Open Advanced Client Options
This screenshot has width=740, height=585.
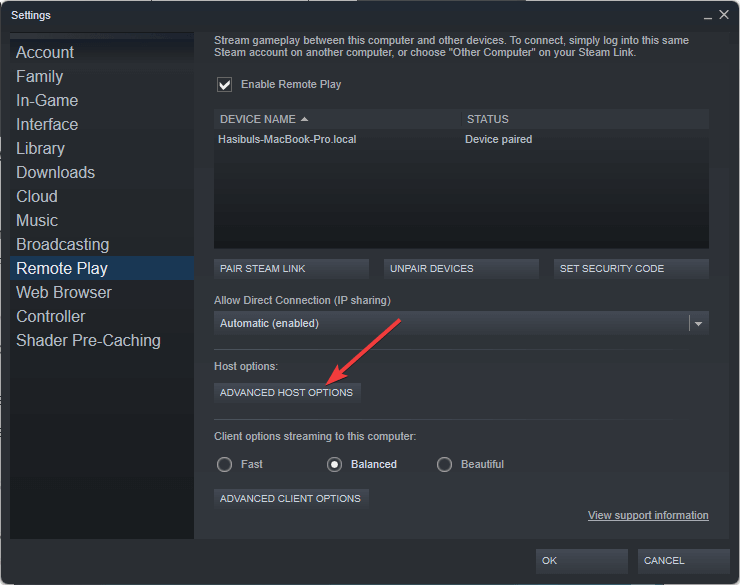pyautogui.click(x=291, y=499)
